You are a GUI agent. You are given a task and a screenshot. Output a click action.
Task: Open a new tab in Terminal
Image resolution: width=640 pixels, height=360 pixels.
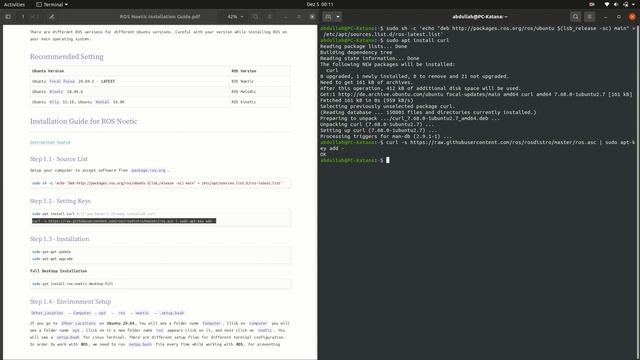click(328, 17)
